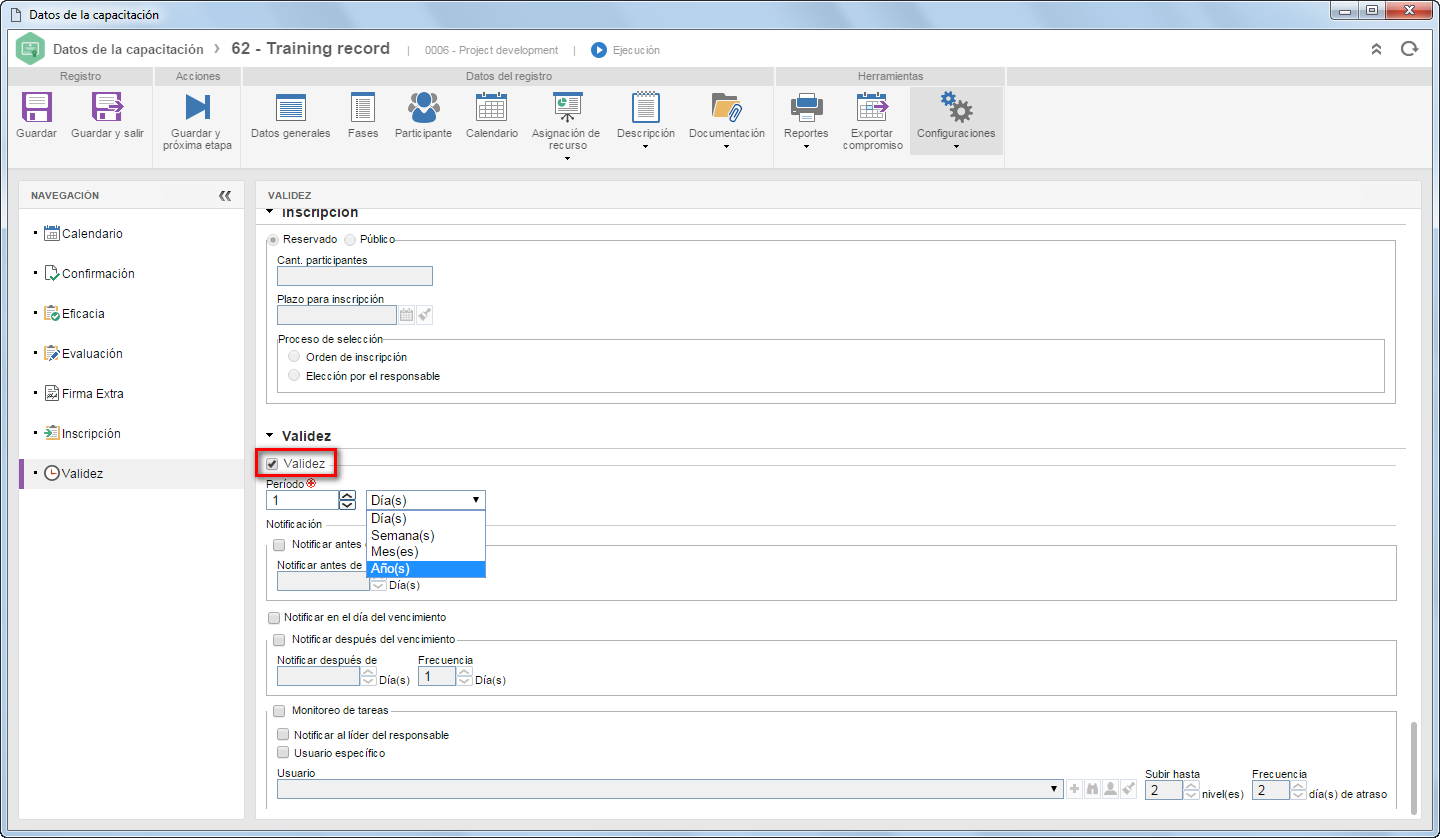
Task: Choose Semana(s) from the unit list
Action: tap(426, 535)
